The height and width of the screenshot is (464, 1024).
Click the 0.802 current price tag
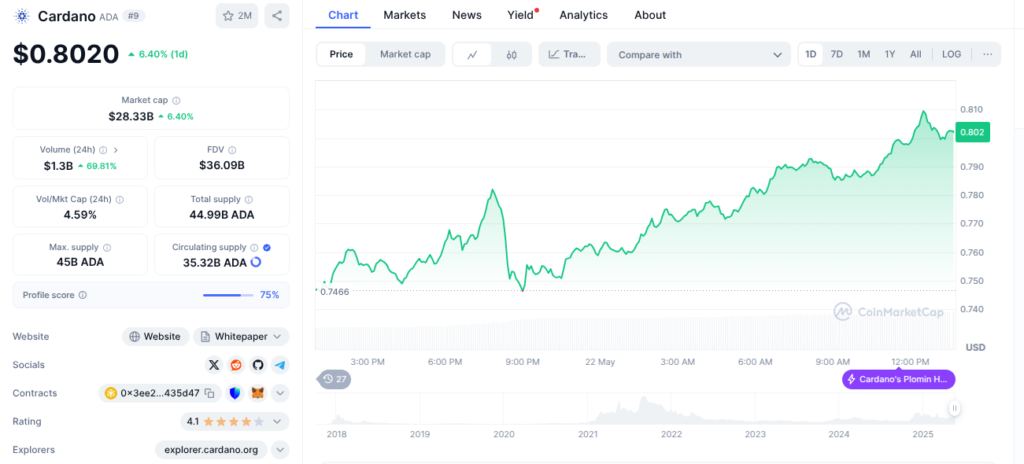[972, 132]
